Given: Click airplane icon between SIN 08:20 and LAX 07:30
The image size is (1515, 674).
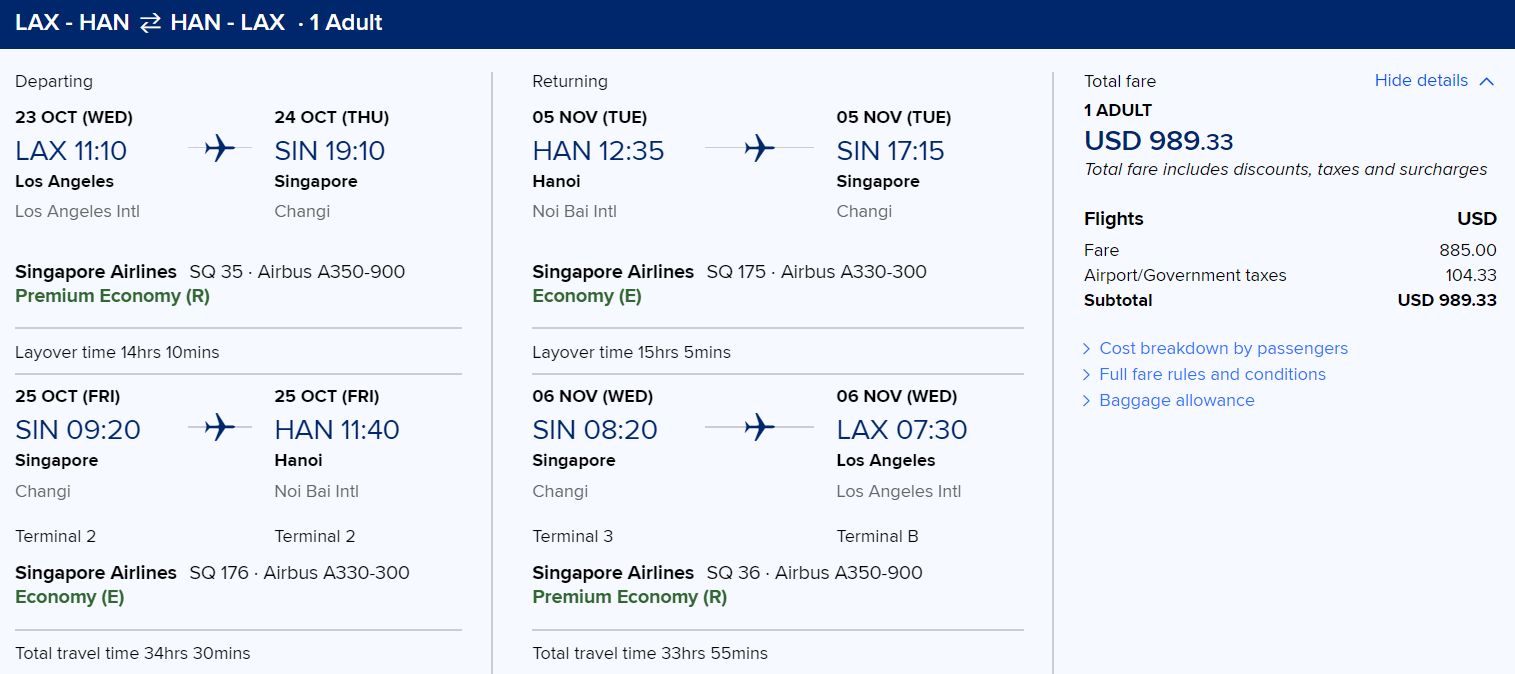Looking at the screenshot, I should click(x=759, y=428).
